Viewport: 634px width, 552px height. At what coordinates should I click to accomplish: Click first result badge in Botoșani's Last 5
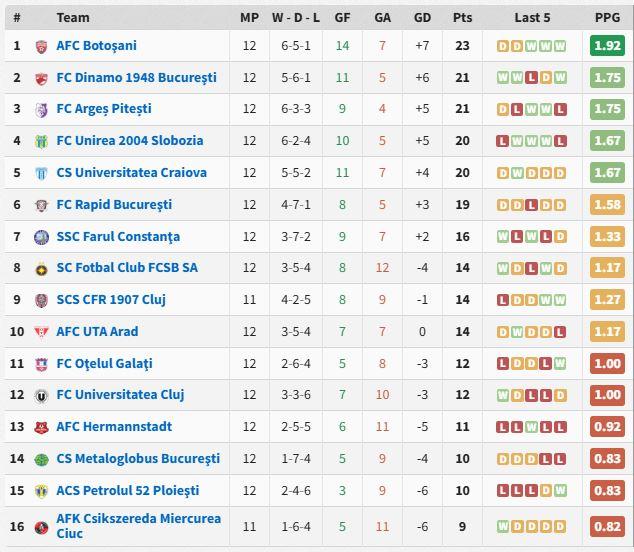503,46
